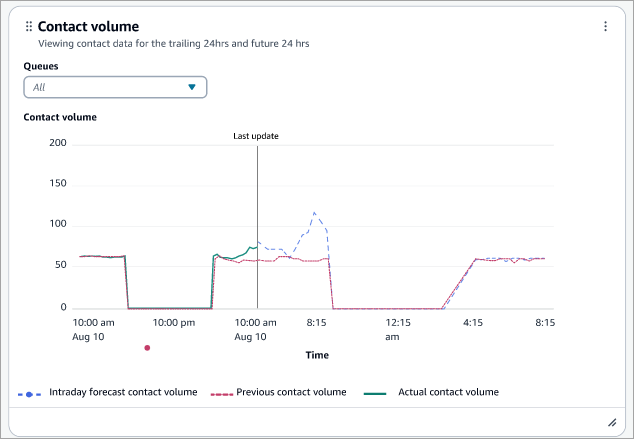This screenshot has width=634, height=439.
Task: Click the pink dot below the x-axis
Action: pyautogui.click(x=147, y=348)
